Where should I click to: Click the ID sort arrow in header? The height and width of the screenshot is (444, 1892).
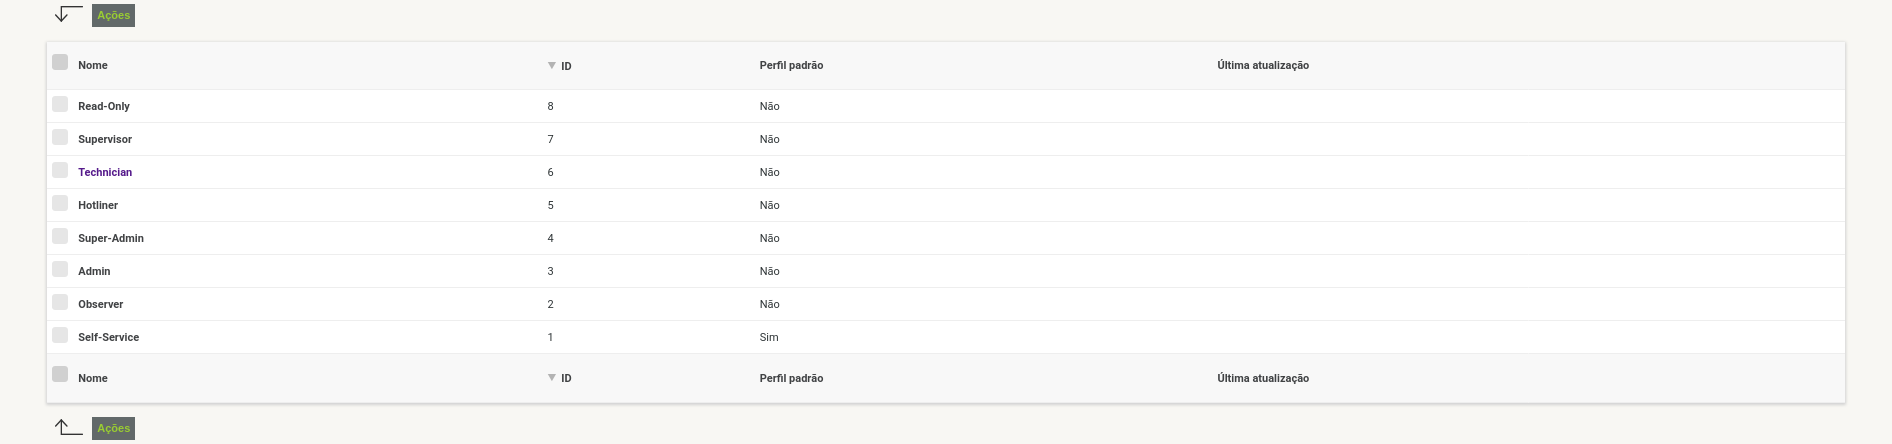coord(552,66)
